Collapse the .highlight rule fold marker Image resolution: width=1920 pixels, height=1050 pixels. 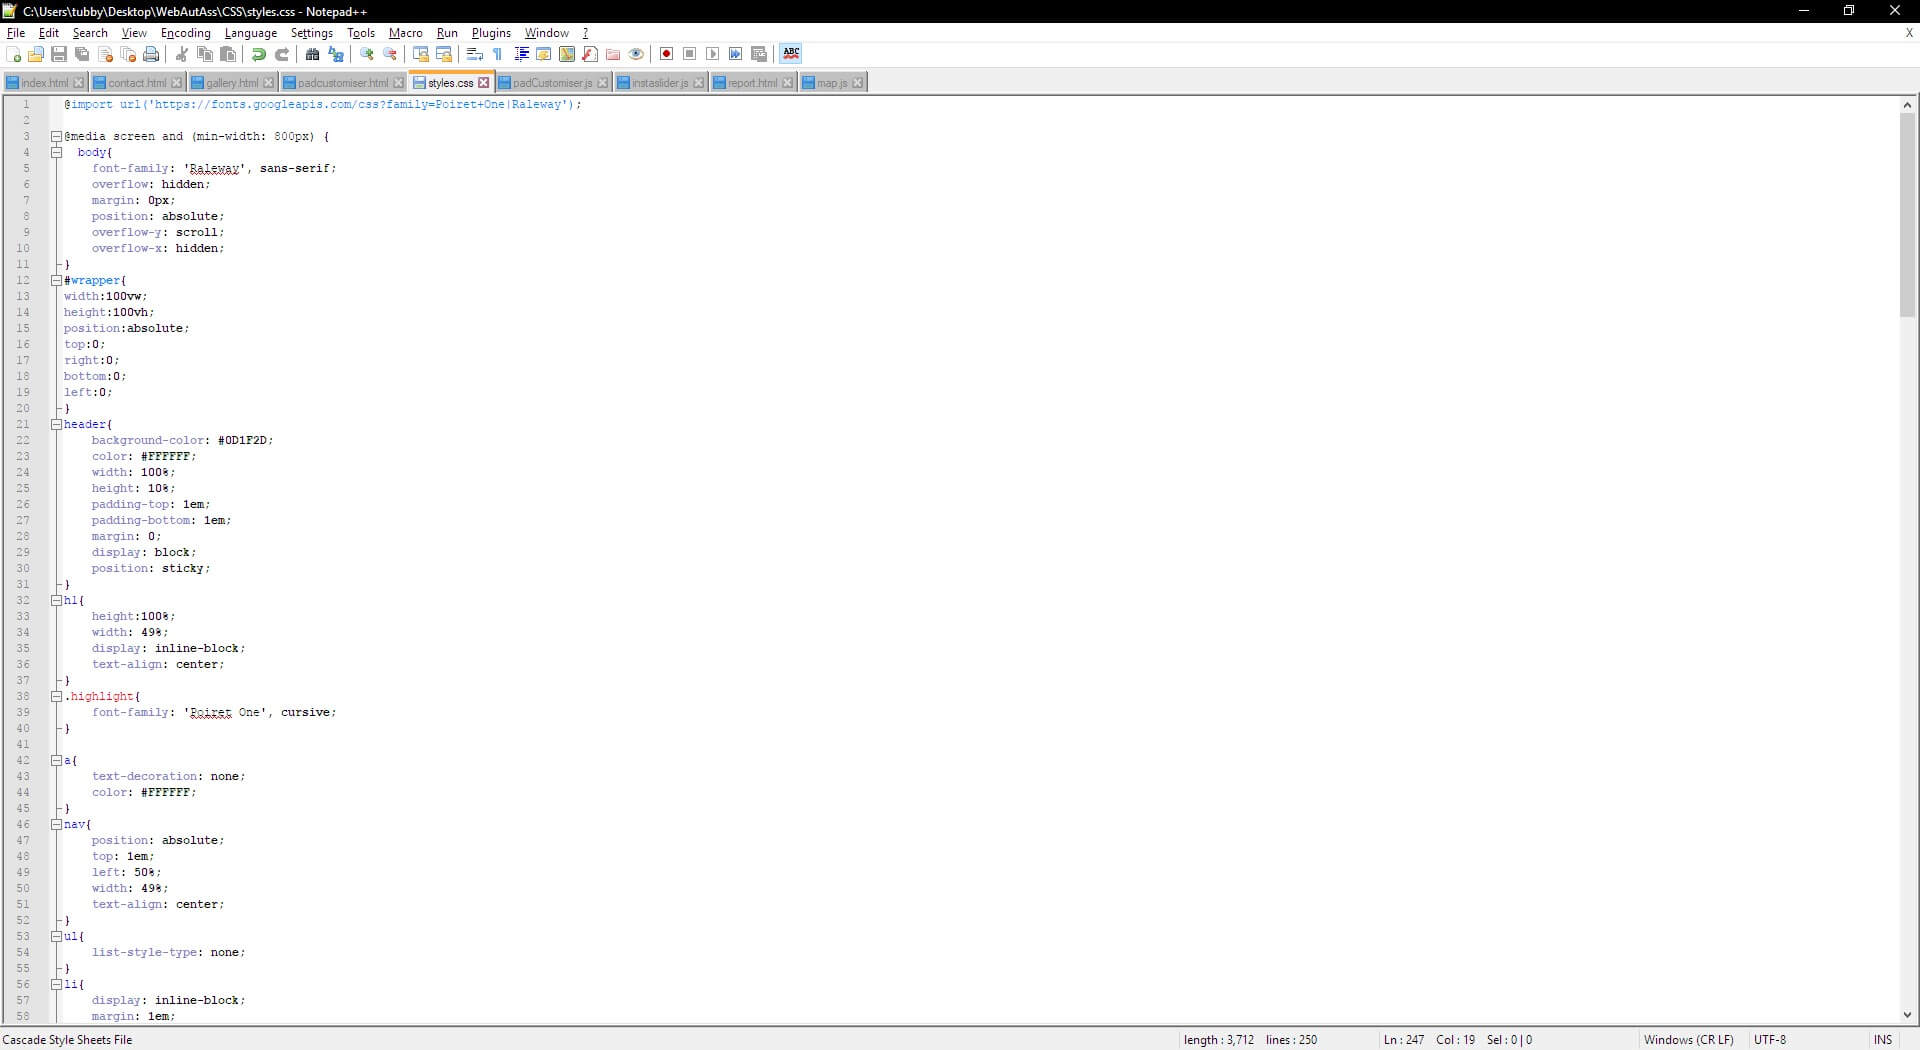57,697
